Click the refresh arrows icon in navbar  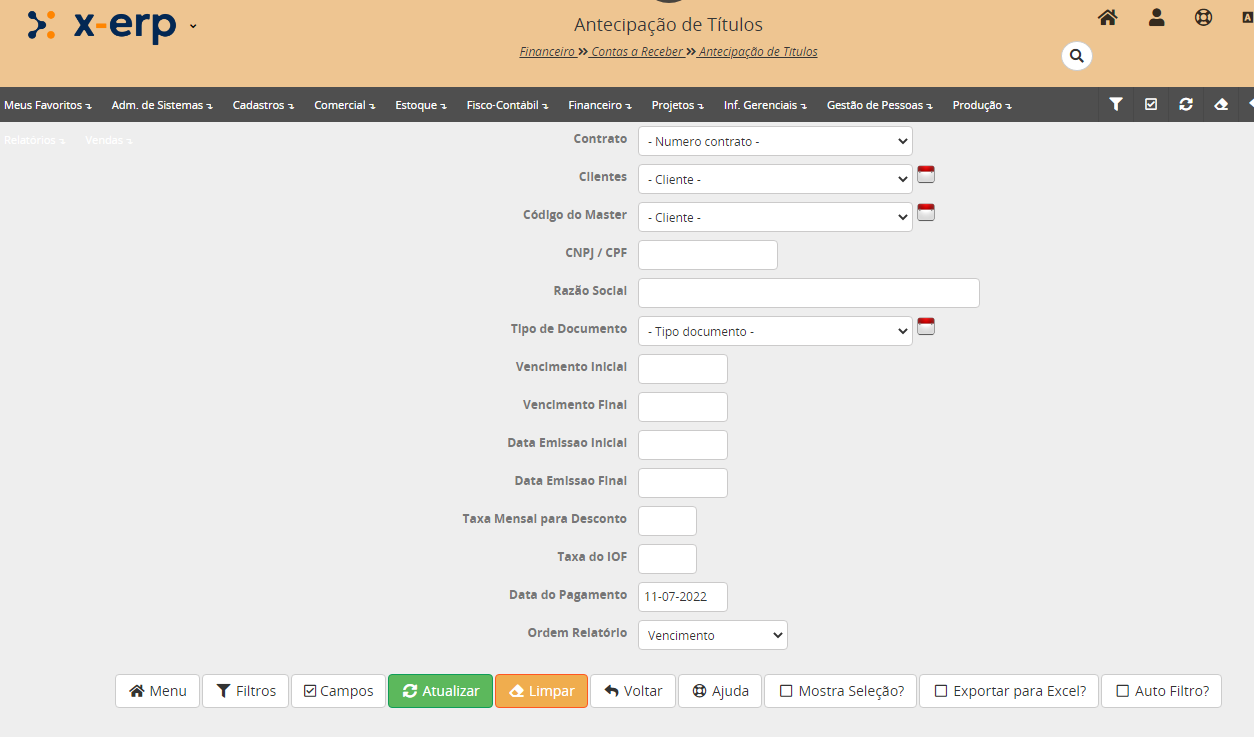coord(1186,104)
